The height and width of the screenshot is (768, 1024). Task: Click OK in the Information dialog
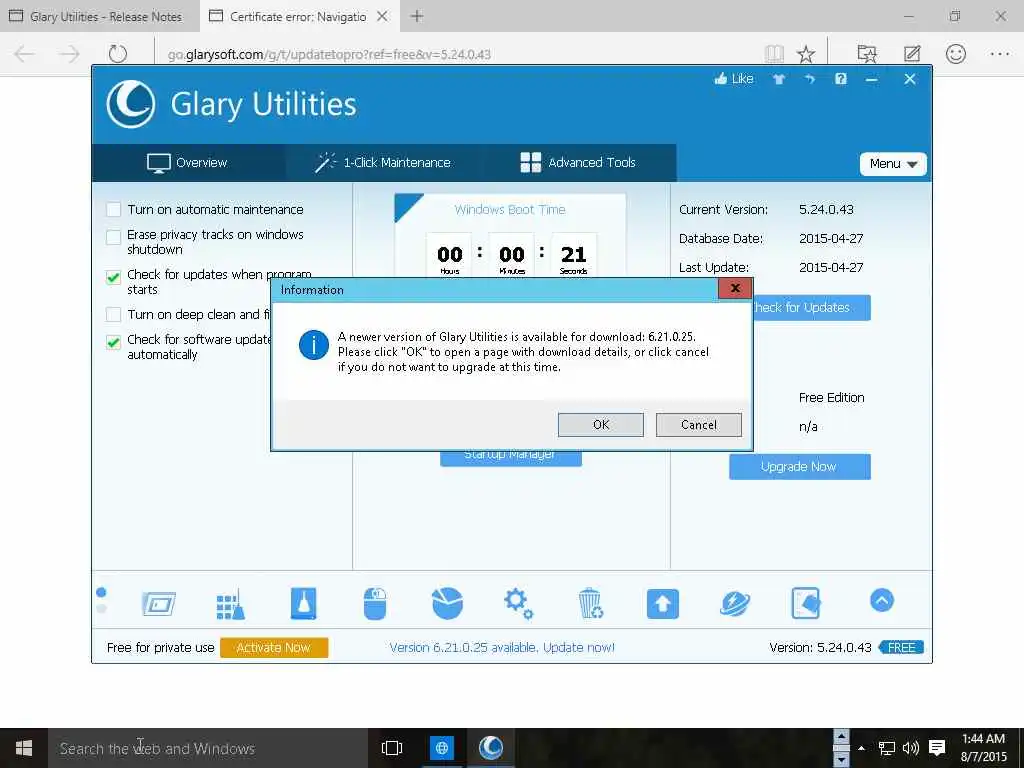click(x=600, y=424)
